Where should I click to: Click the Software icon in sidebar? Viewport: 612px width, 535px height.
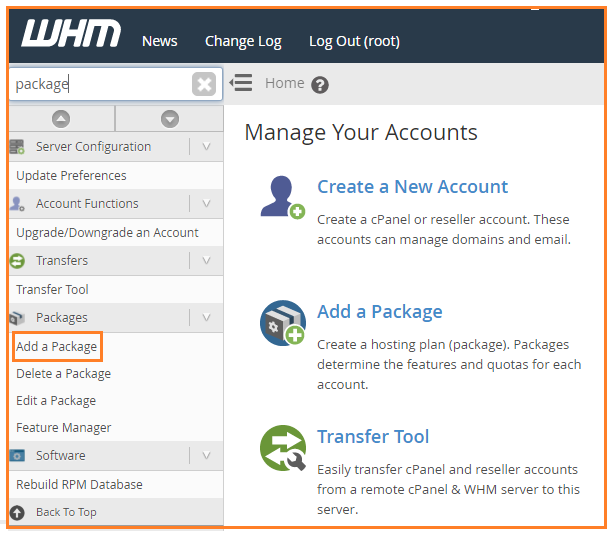click(17, 455)
